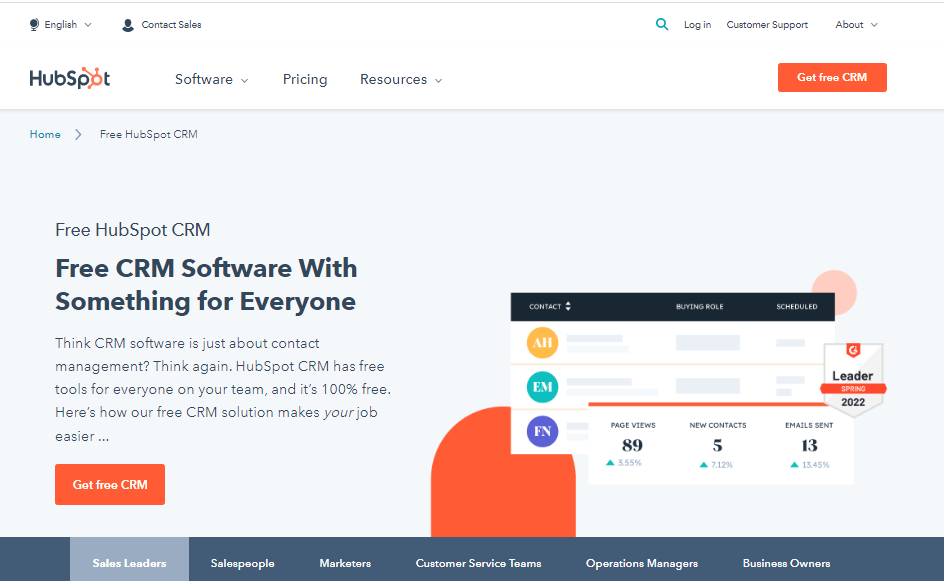Click the Contact Sales person icon
This screenshot has width=944, height=581.
point(128,25)
